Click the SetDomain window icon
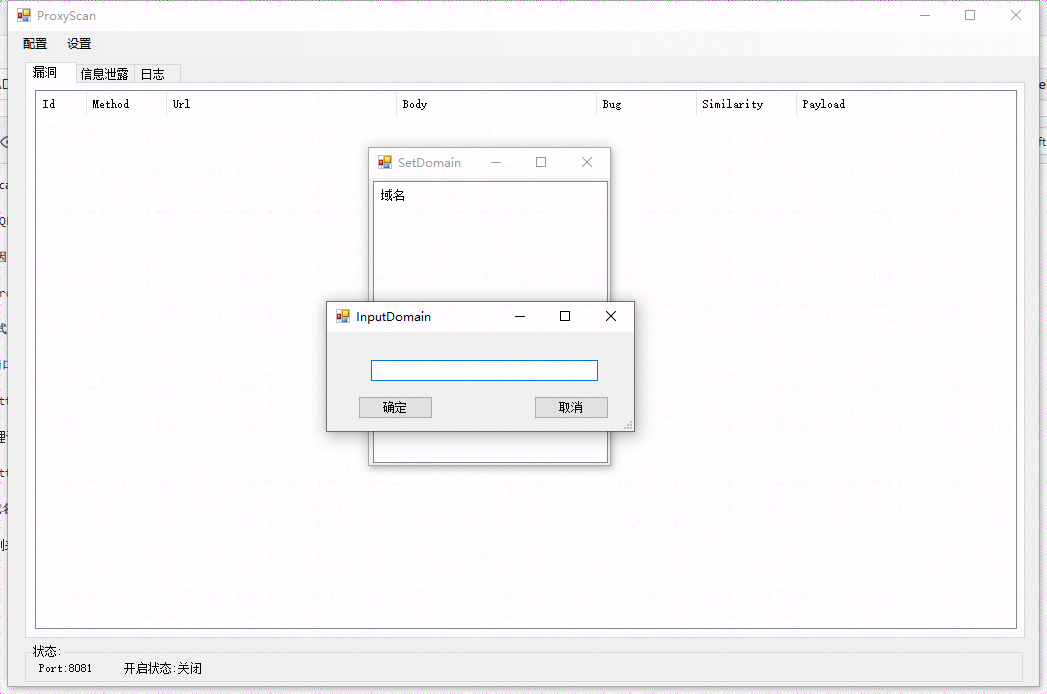1047x694 pixels. [x=385, y=162]
